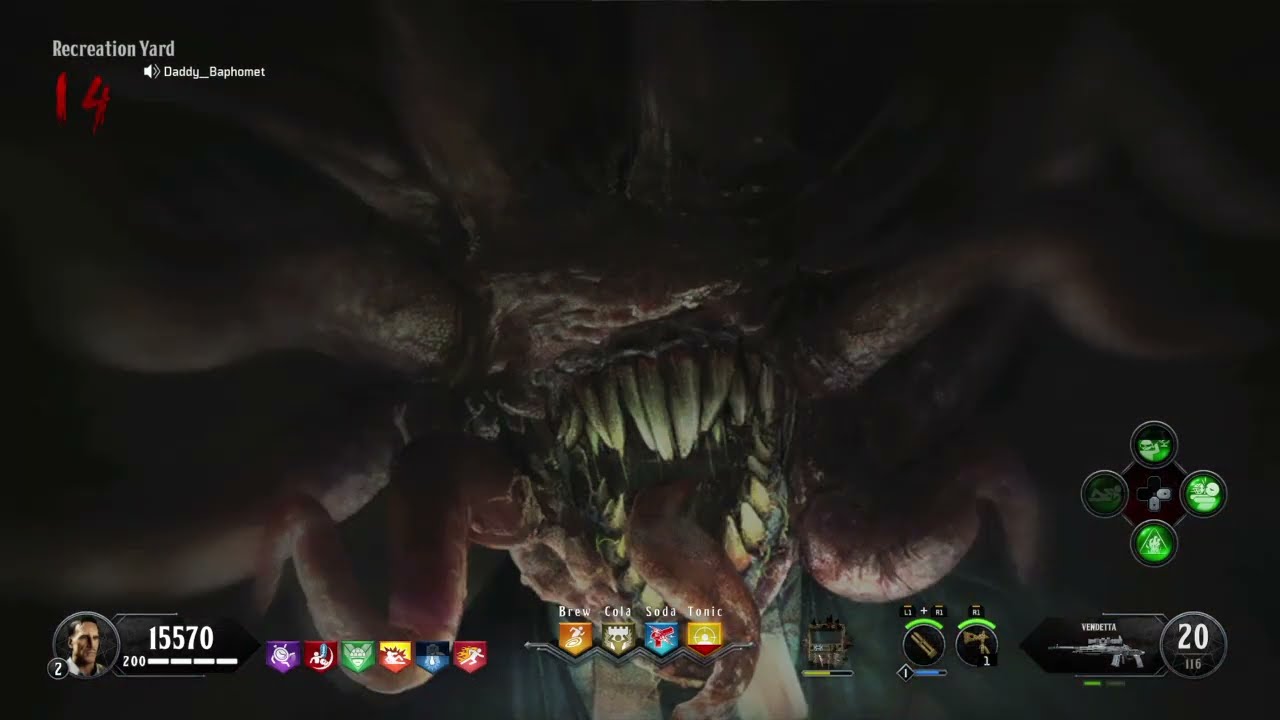Screen dimensions: 1280x720
Task: Select the purple stopwatch status icon
Action: (283, 656)
